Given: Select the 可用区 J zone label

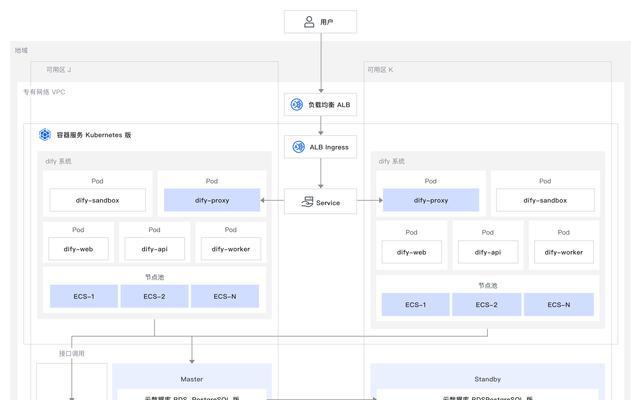Looking at the screenshot, I should [x=58, y=70].
